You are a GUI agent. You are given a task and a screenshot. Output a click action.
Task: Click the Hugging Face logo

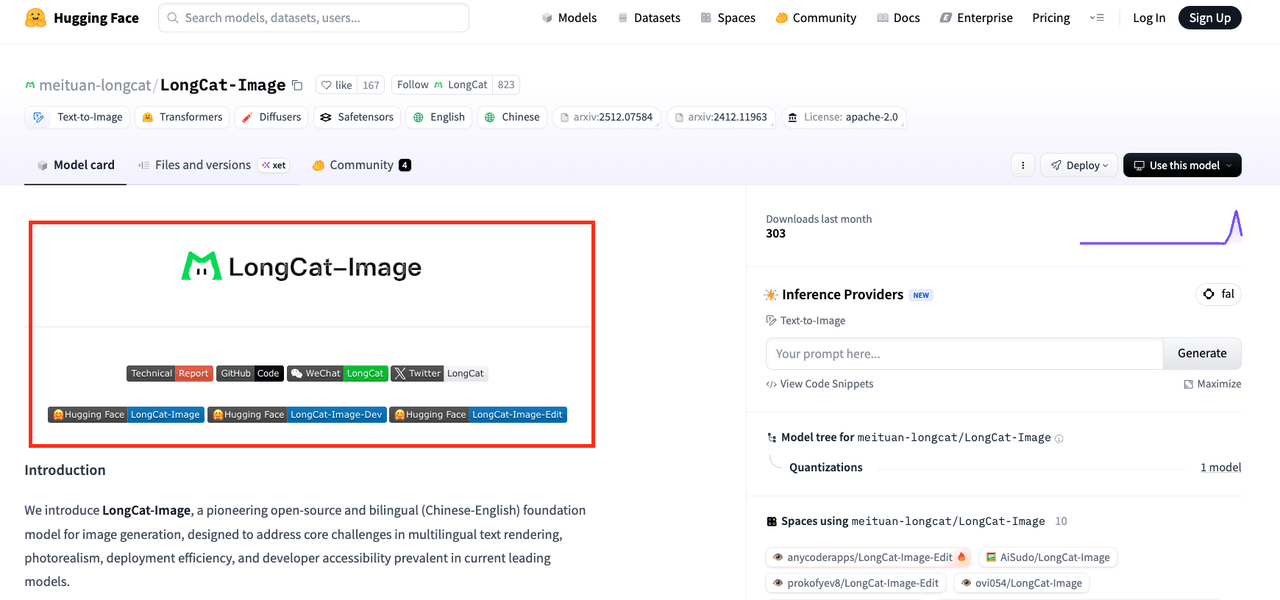pos(82,18)
